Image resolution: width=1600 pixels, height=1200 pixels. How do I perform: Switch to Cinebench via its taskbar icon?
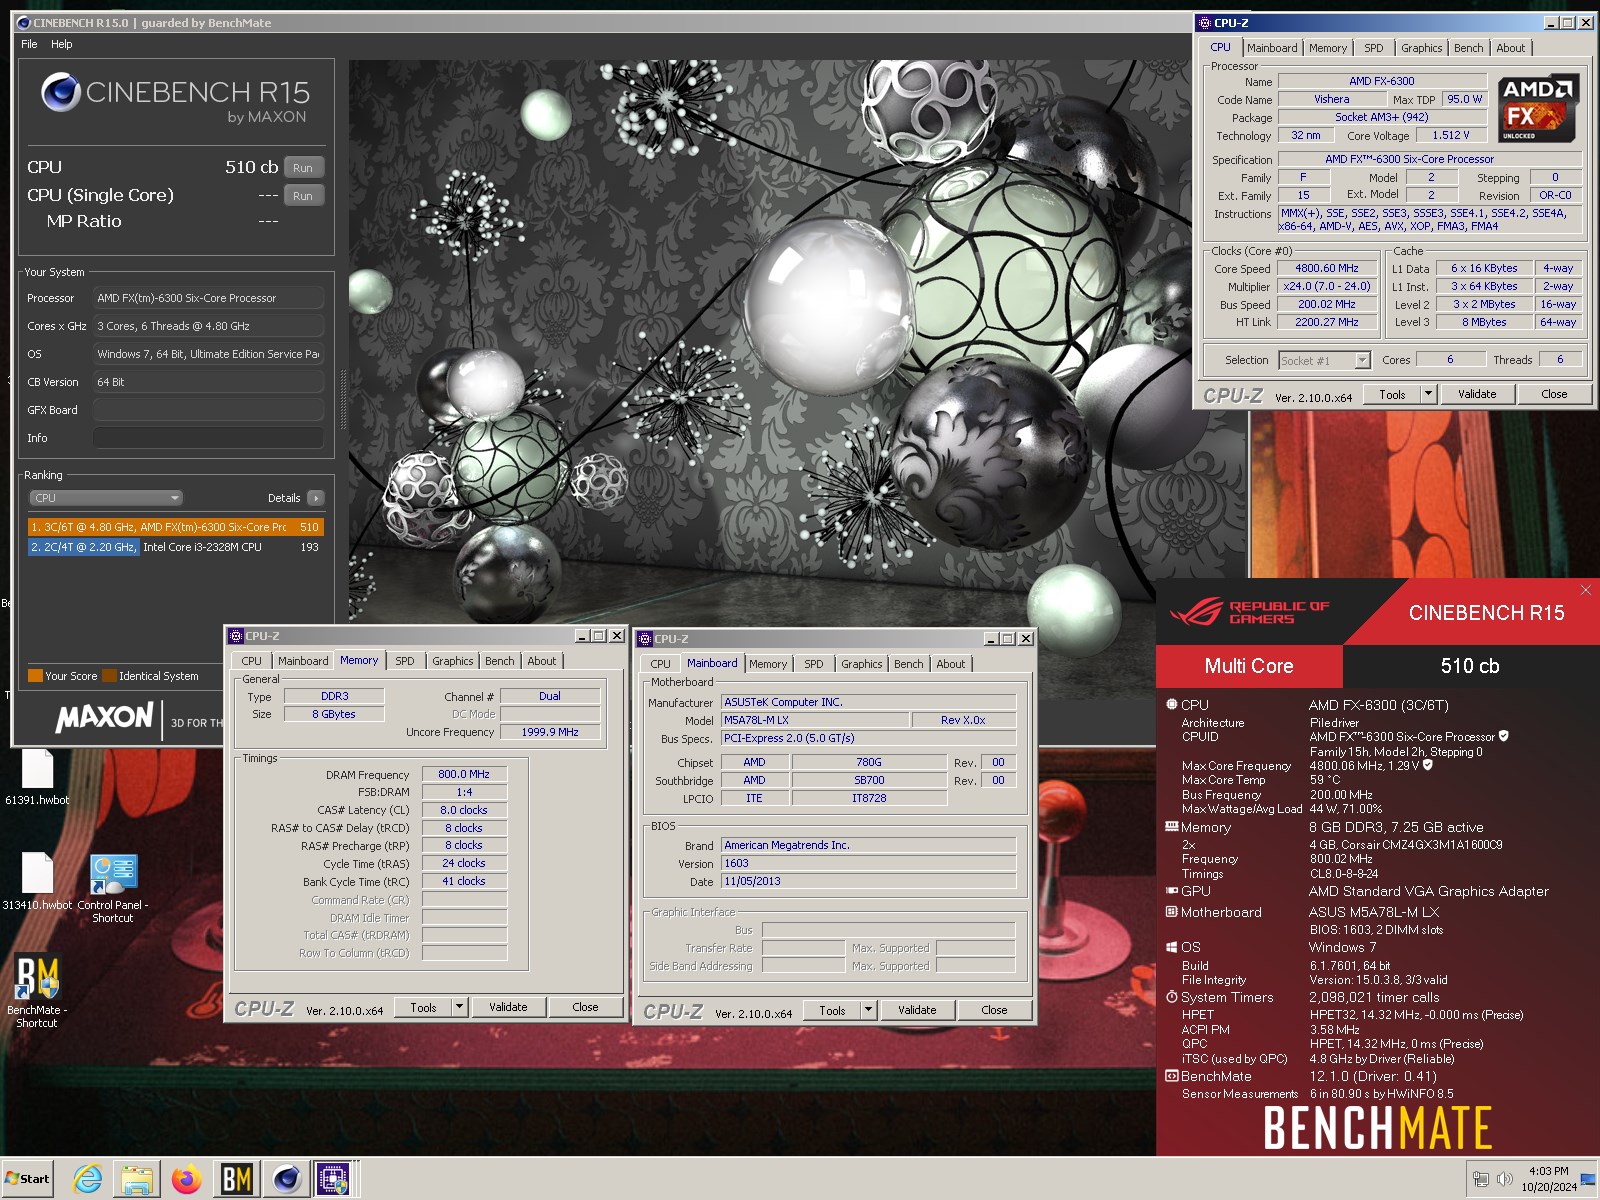click(x=286, y=1179)
